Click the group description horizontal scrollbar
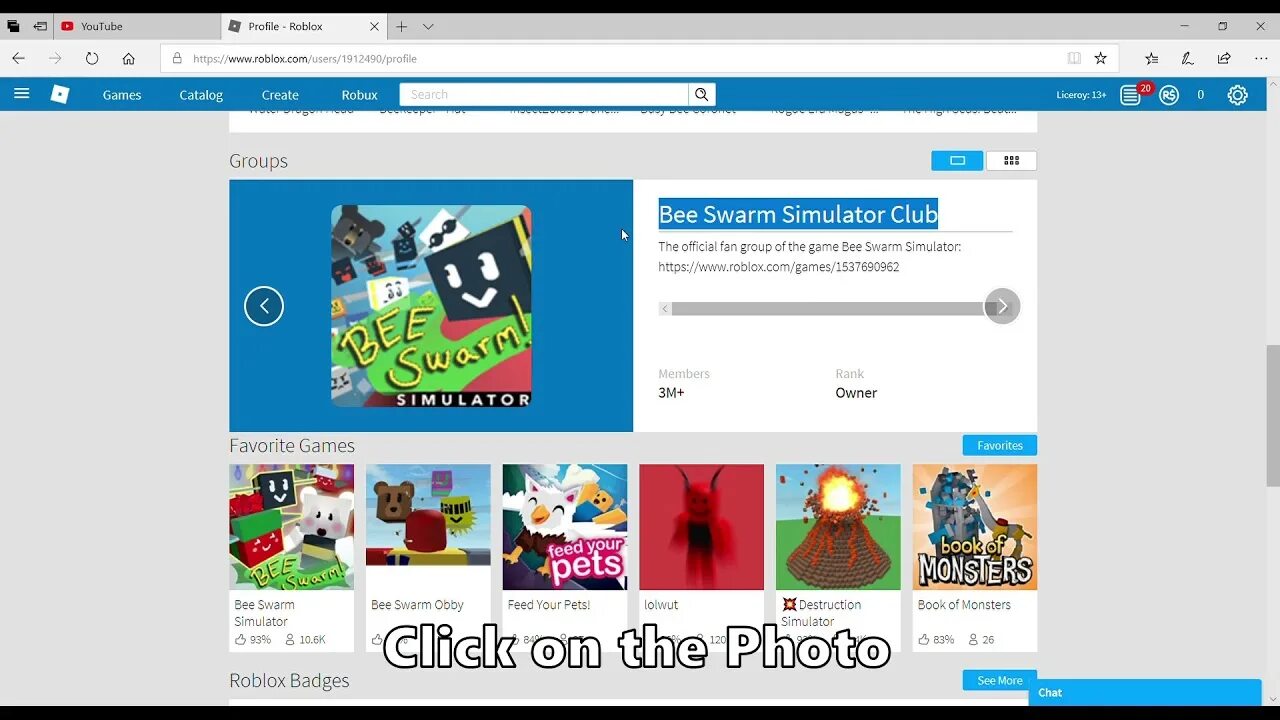The width and height of the screenshot is (1280, 720). point(835,309)
